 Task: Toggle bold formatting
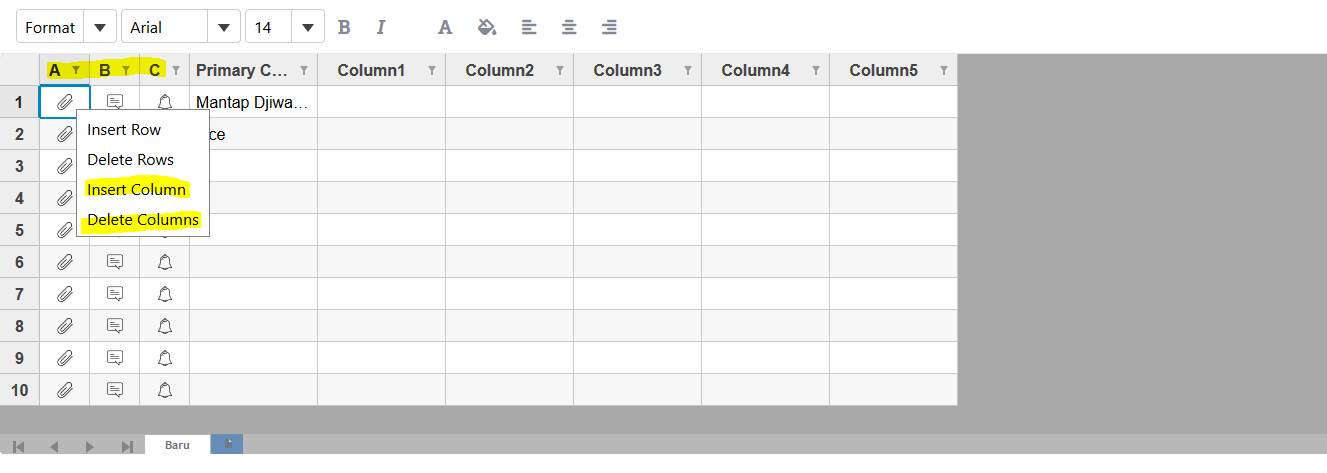pyautogui.click(x=344, y=27)
